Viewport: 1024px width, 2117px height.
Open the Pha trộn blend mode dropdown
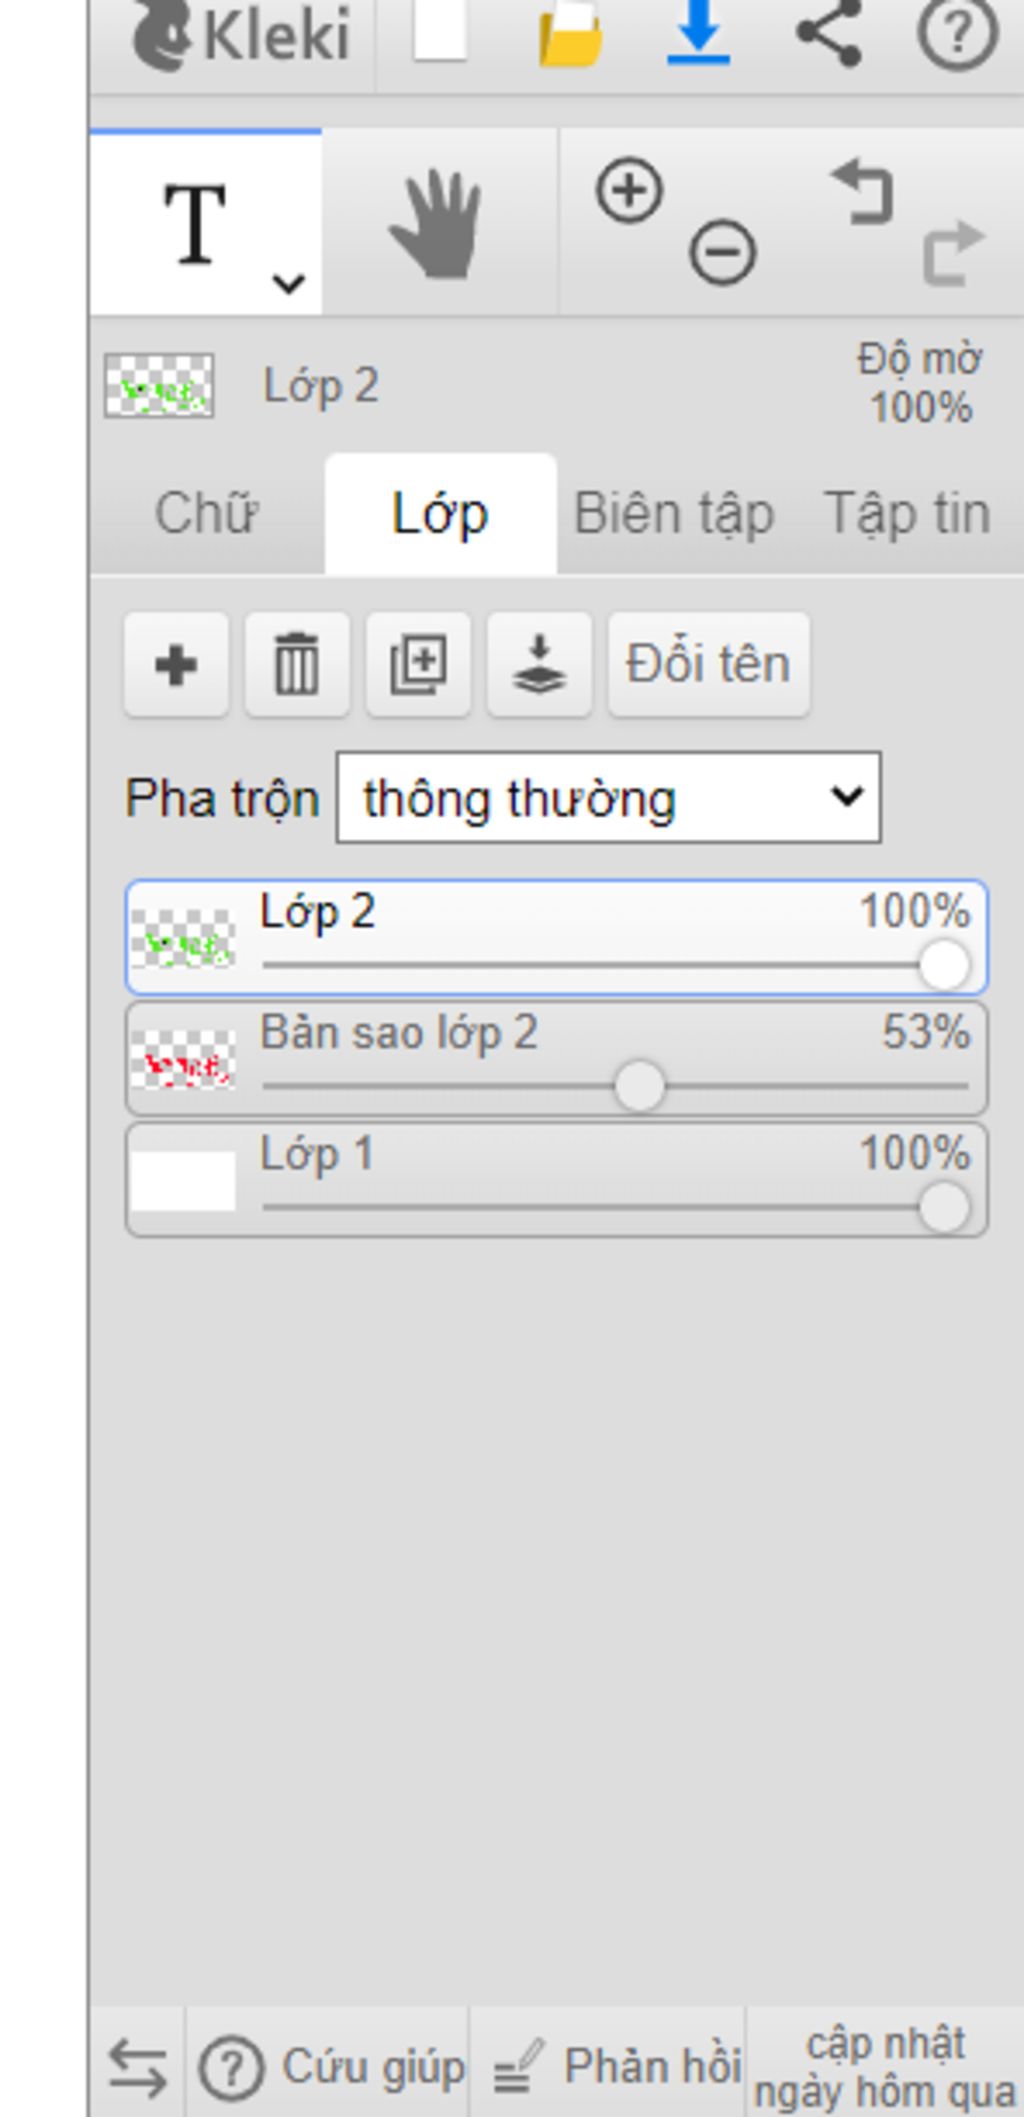pyautogui.click(x=608, y=798)
